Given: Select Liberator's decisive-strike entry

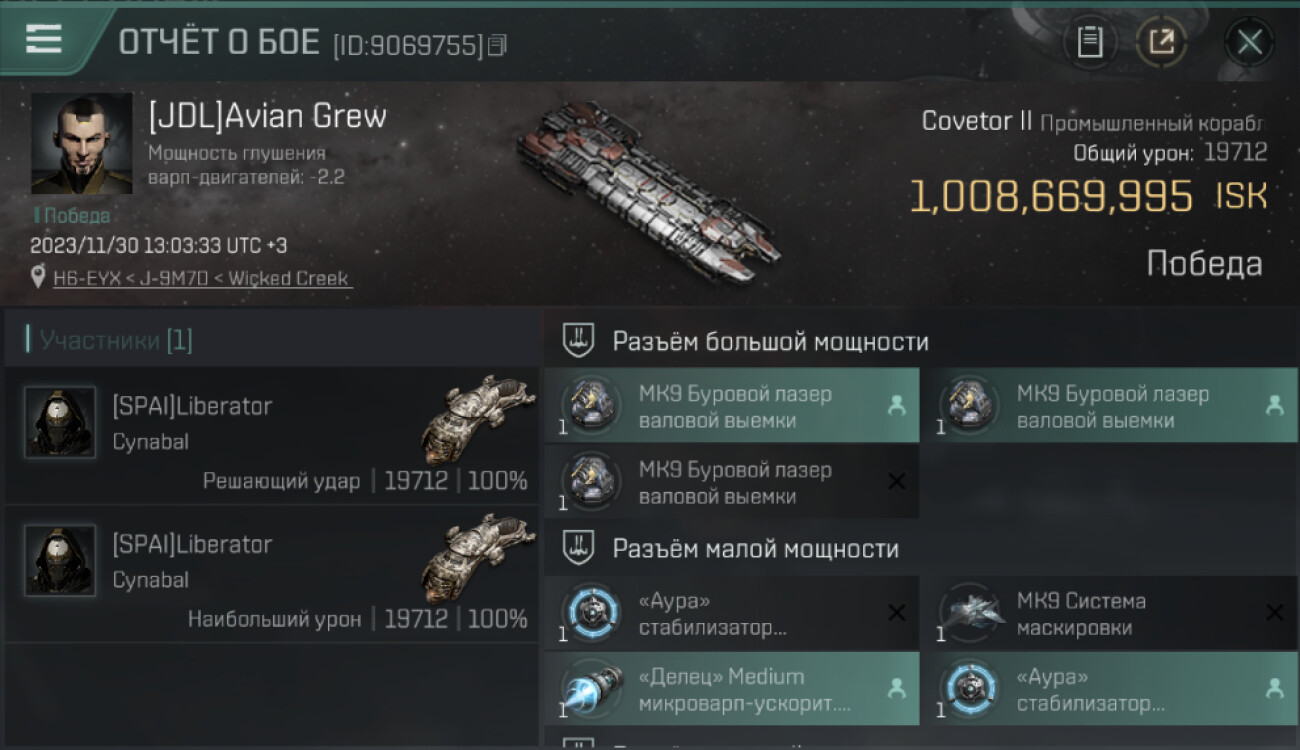Looking at the screenshot, I should tap(271, 435).
